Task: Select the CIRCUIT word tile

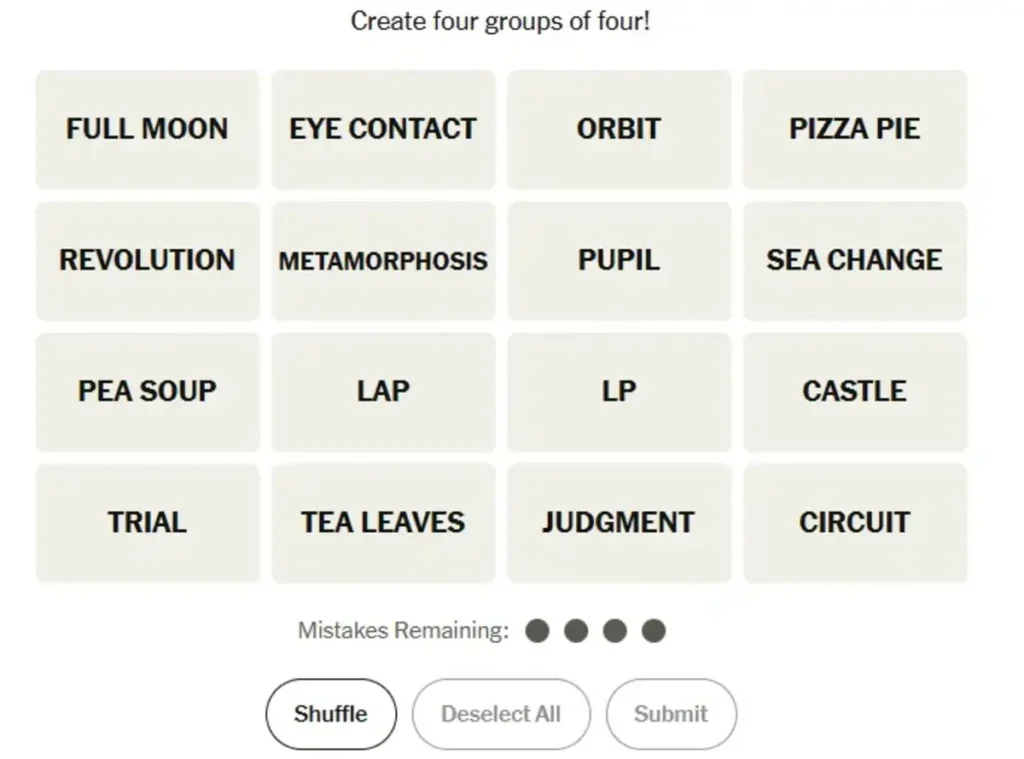Action: (x=855, y=523)
